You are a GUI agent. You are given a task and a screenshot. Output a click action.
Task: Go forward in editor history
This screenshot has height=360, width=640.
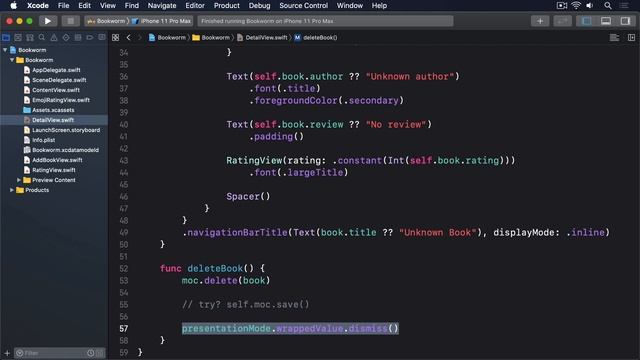pyautogui.click(x=140, y=38)
